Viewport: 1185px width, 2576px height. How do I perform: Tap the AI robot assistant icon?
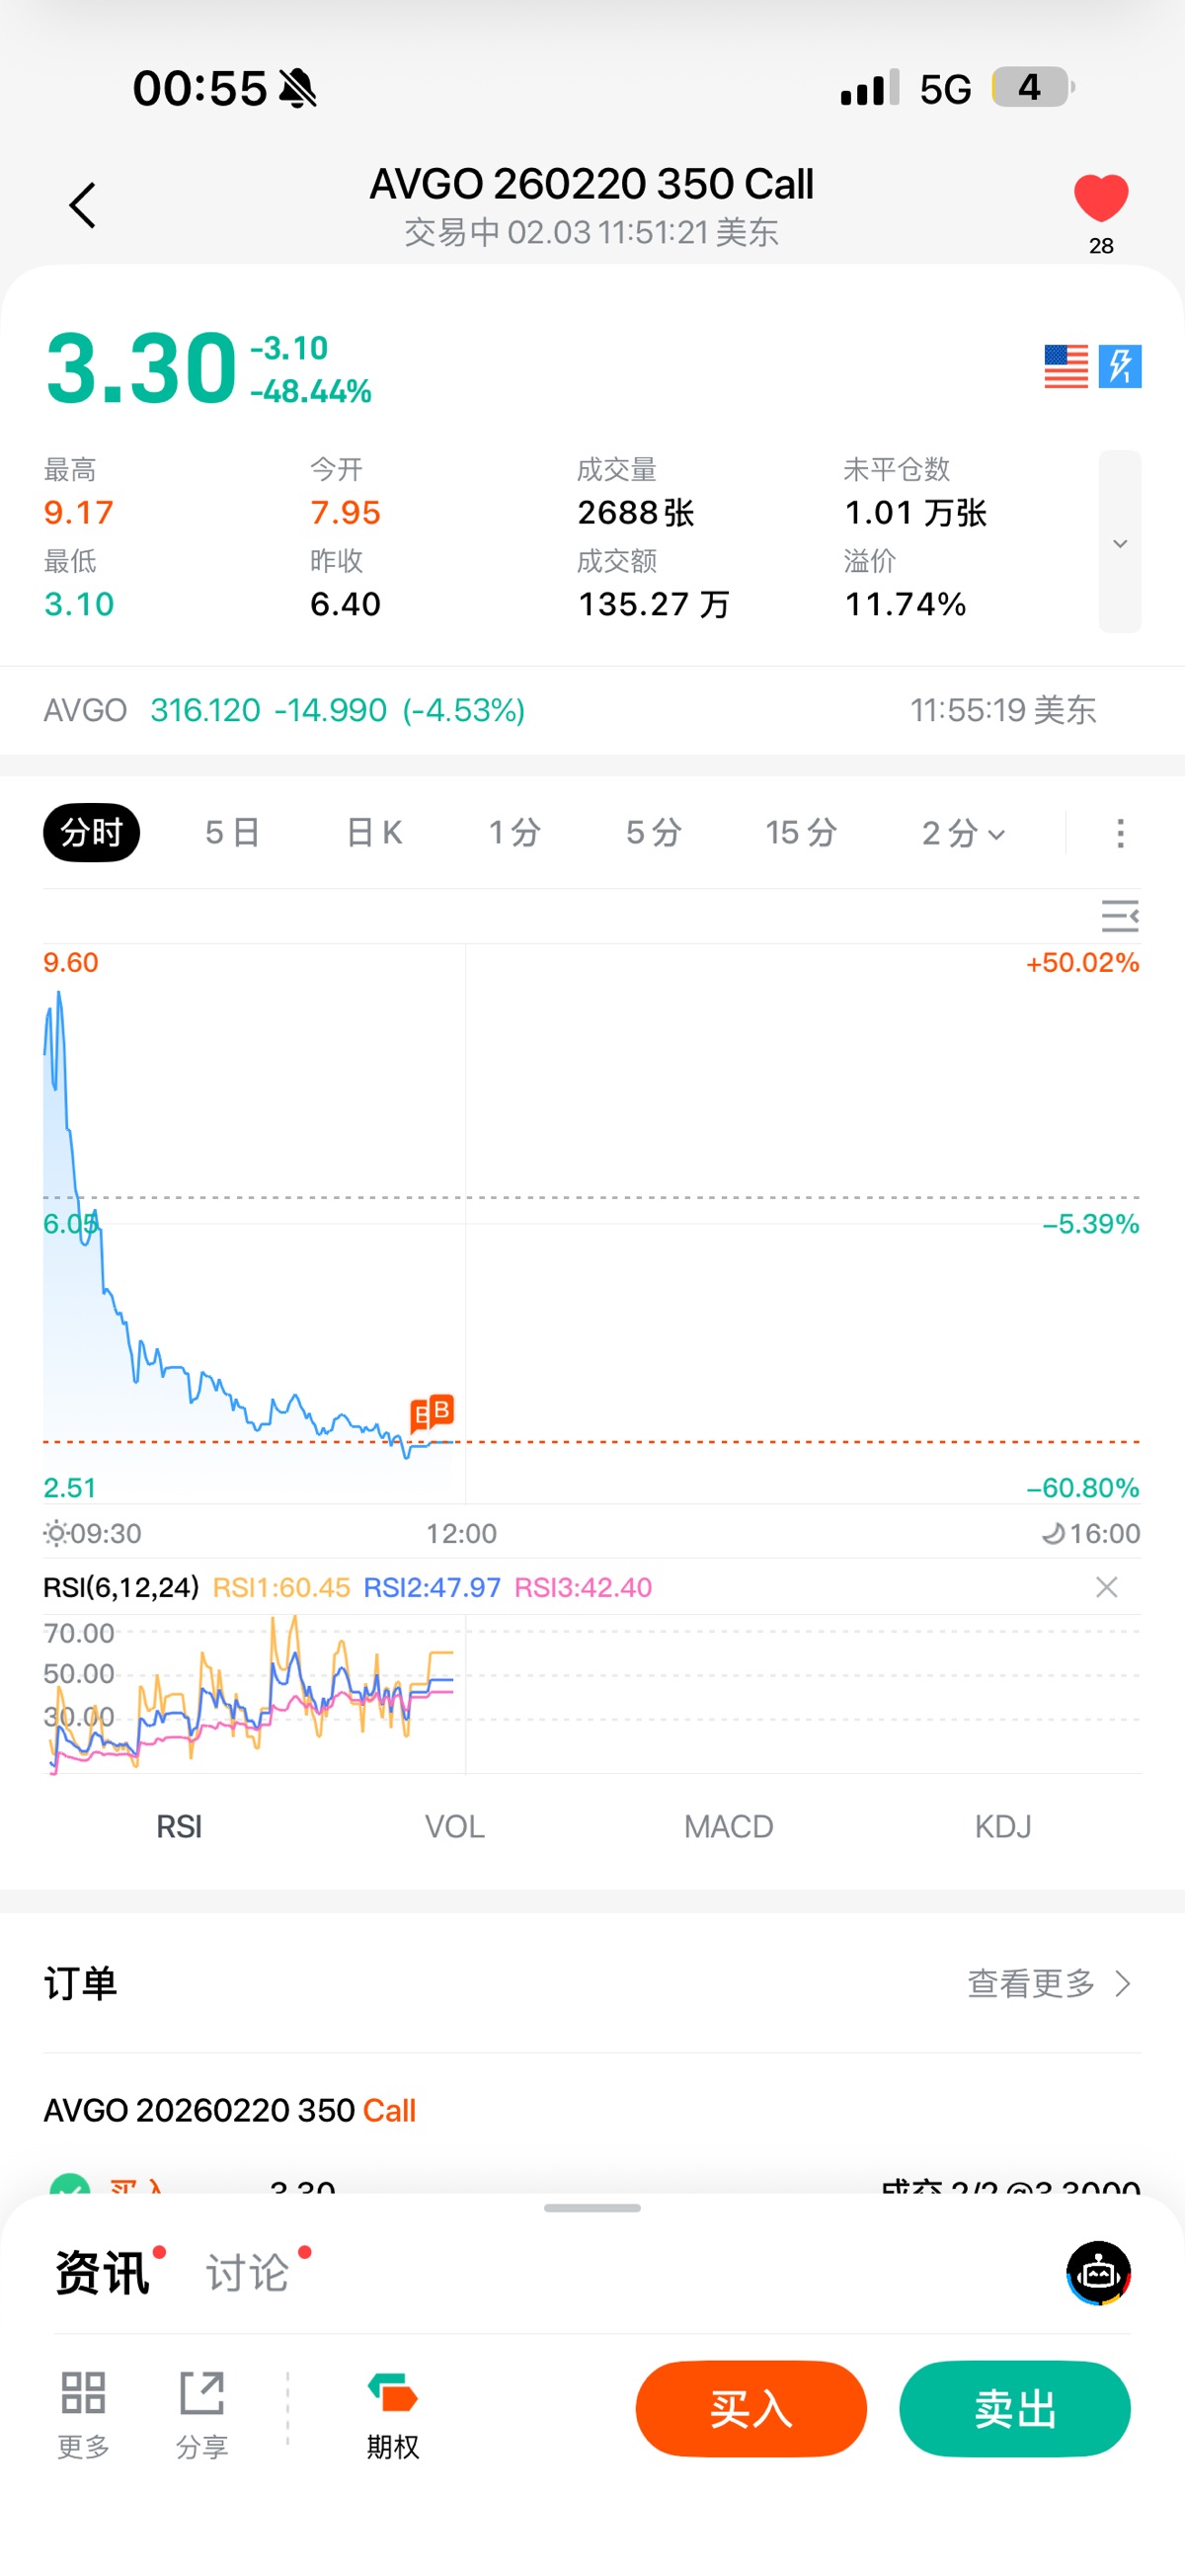point(1098,2273)
